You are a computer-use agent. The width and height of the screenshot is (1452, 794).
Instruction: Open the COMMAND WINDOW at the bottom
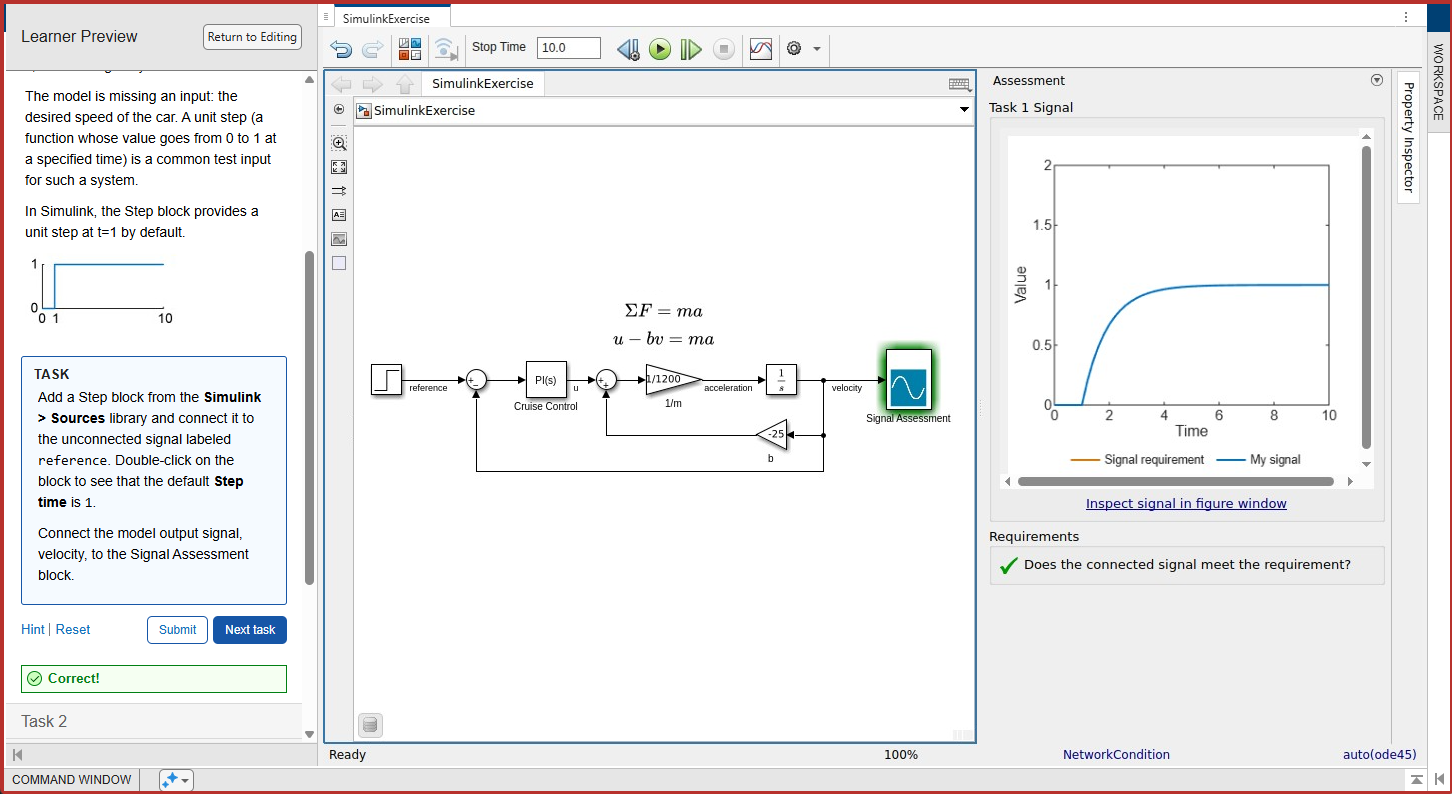tap(71, 779)
